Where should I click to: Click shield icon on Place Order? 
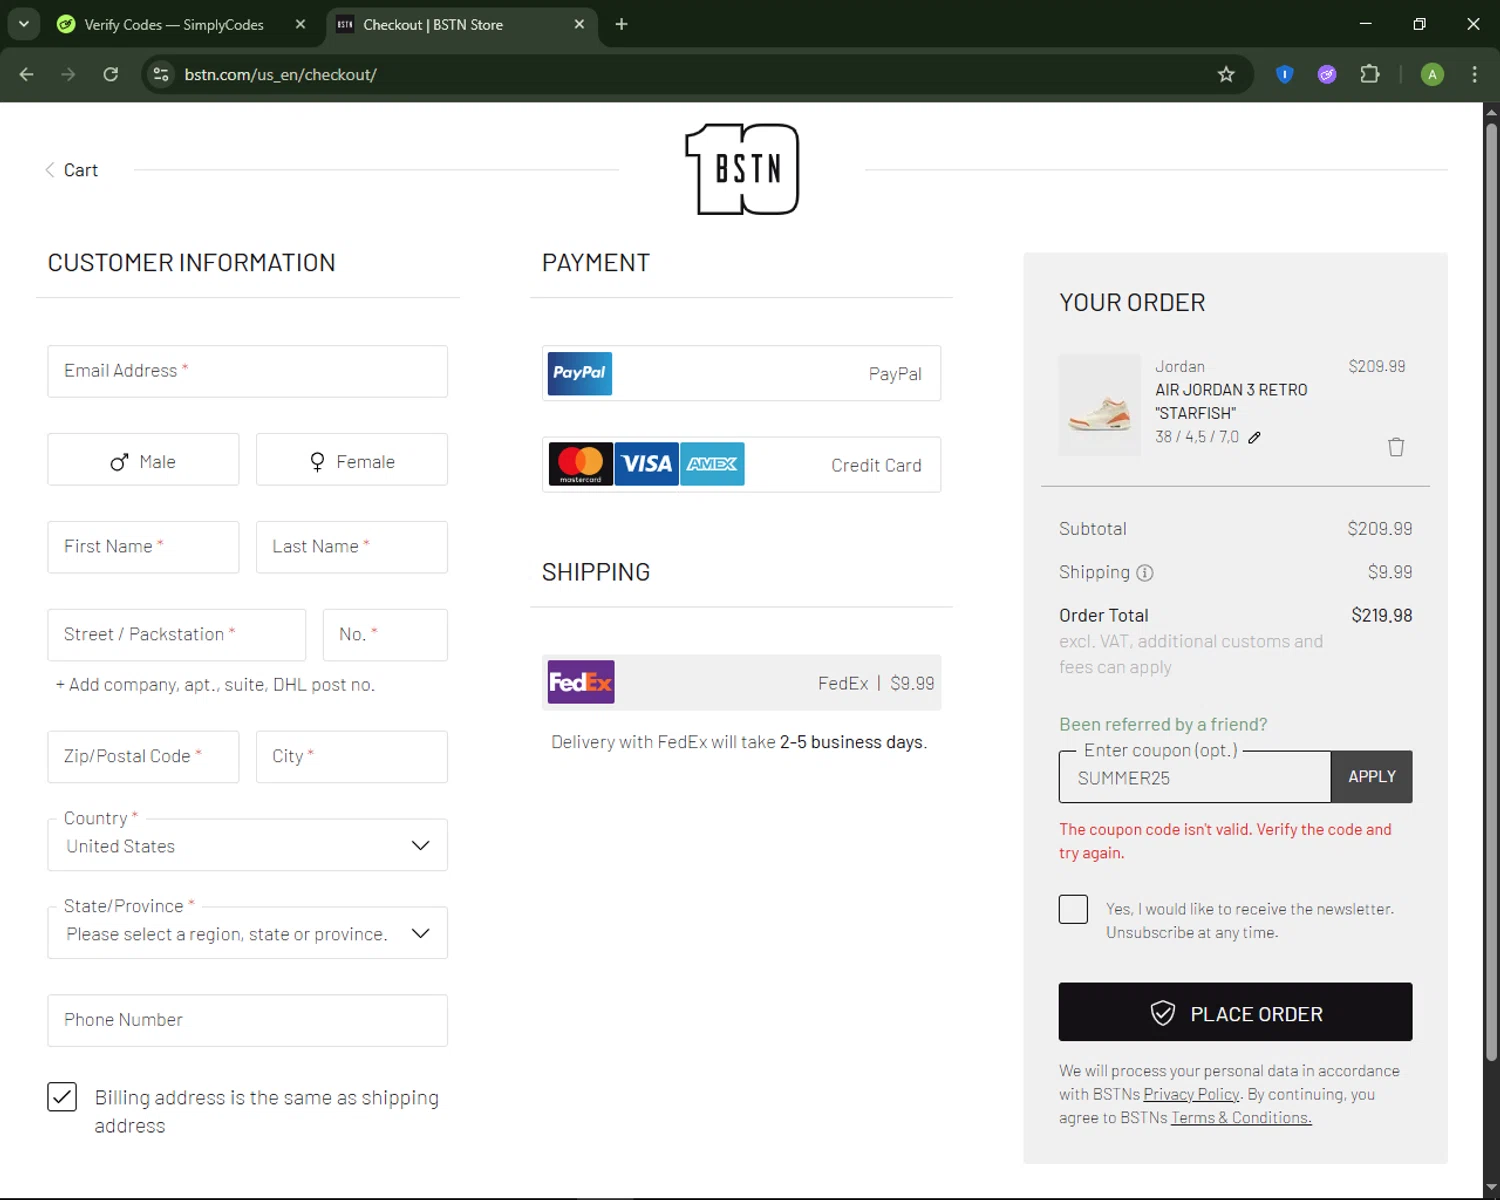coord(1163,1013)
